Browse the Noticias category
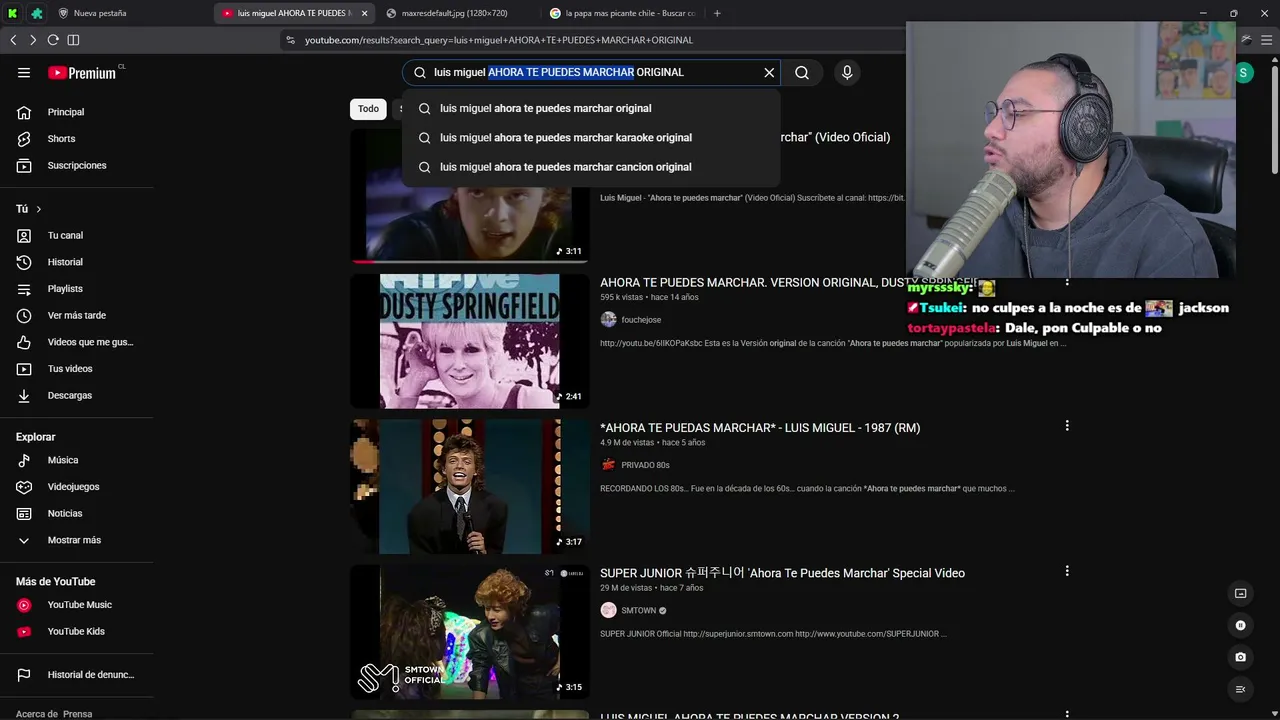1280x720 pixels. click(77, 513)
